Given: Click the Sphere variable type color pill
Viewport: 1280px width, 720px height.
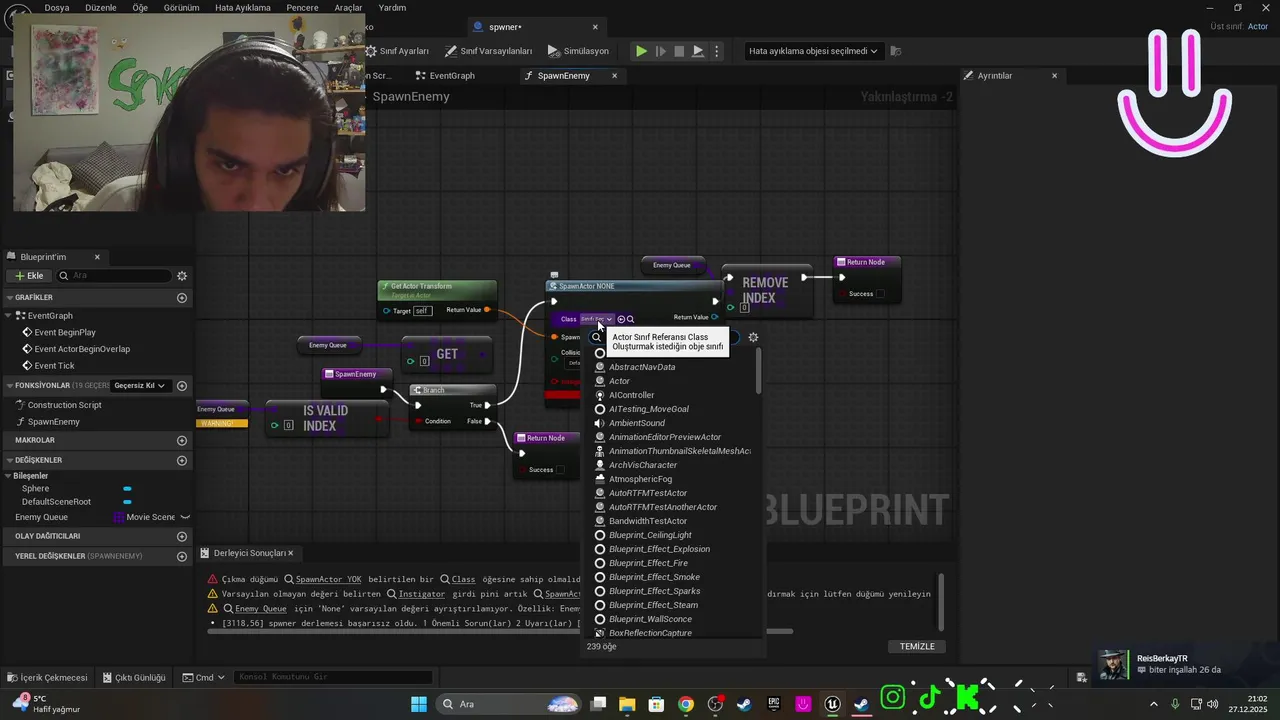Looking at the screenshot, I should click(x=127, y=489).
